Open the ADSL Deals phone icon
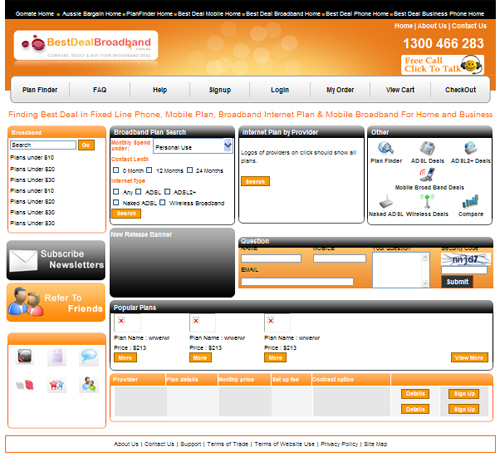This screenshot has height=455, width=500. pyautogui.click(x=427, y=148)
